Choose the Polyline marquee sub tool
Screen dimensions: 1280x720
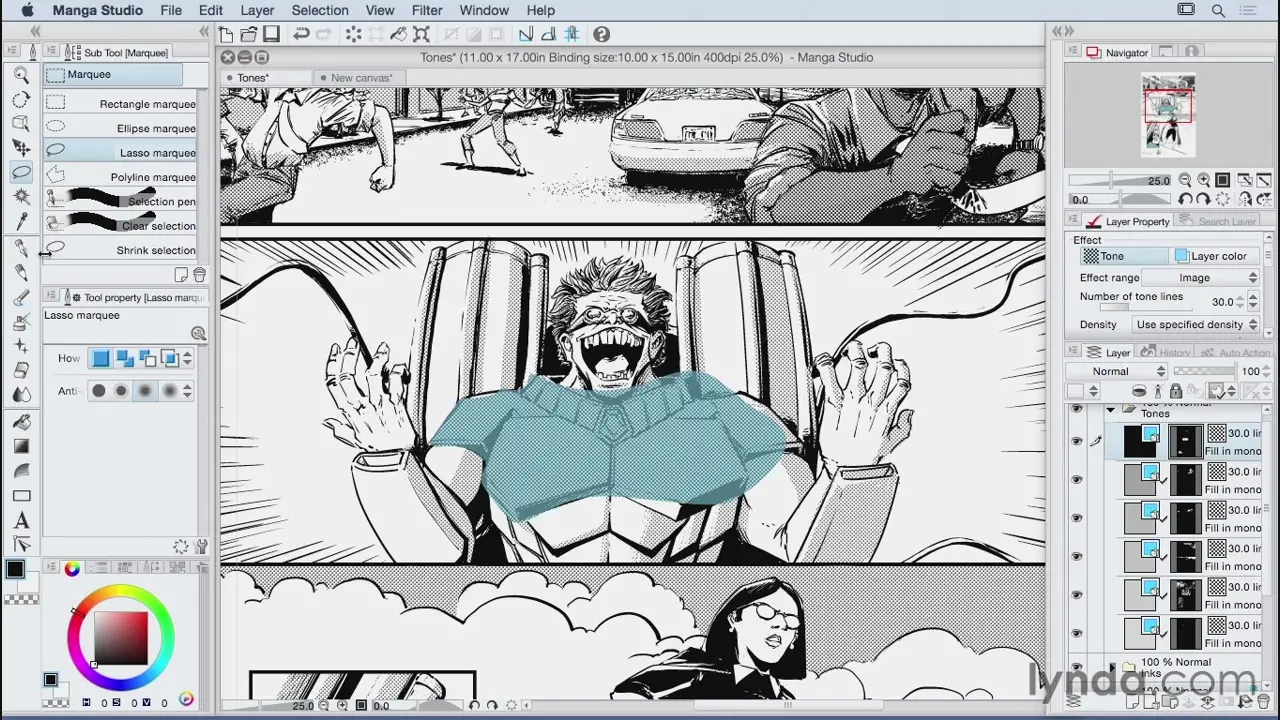[x=120, y=177]
